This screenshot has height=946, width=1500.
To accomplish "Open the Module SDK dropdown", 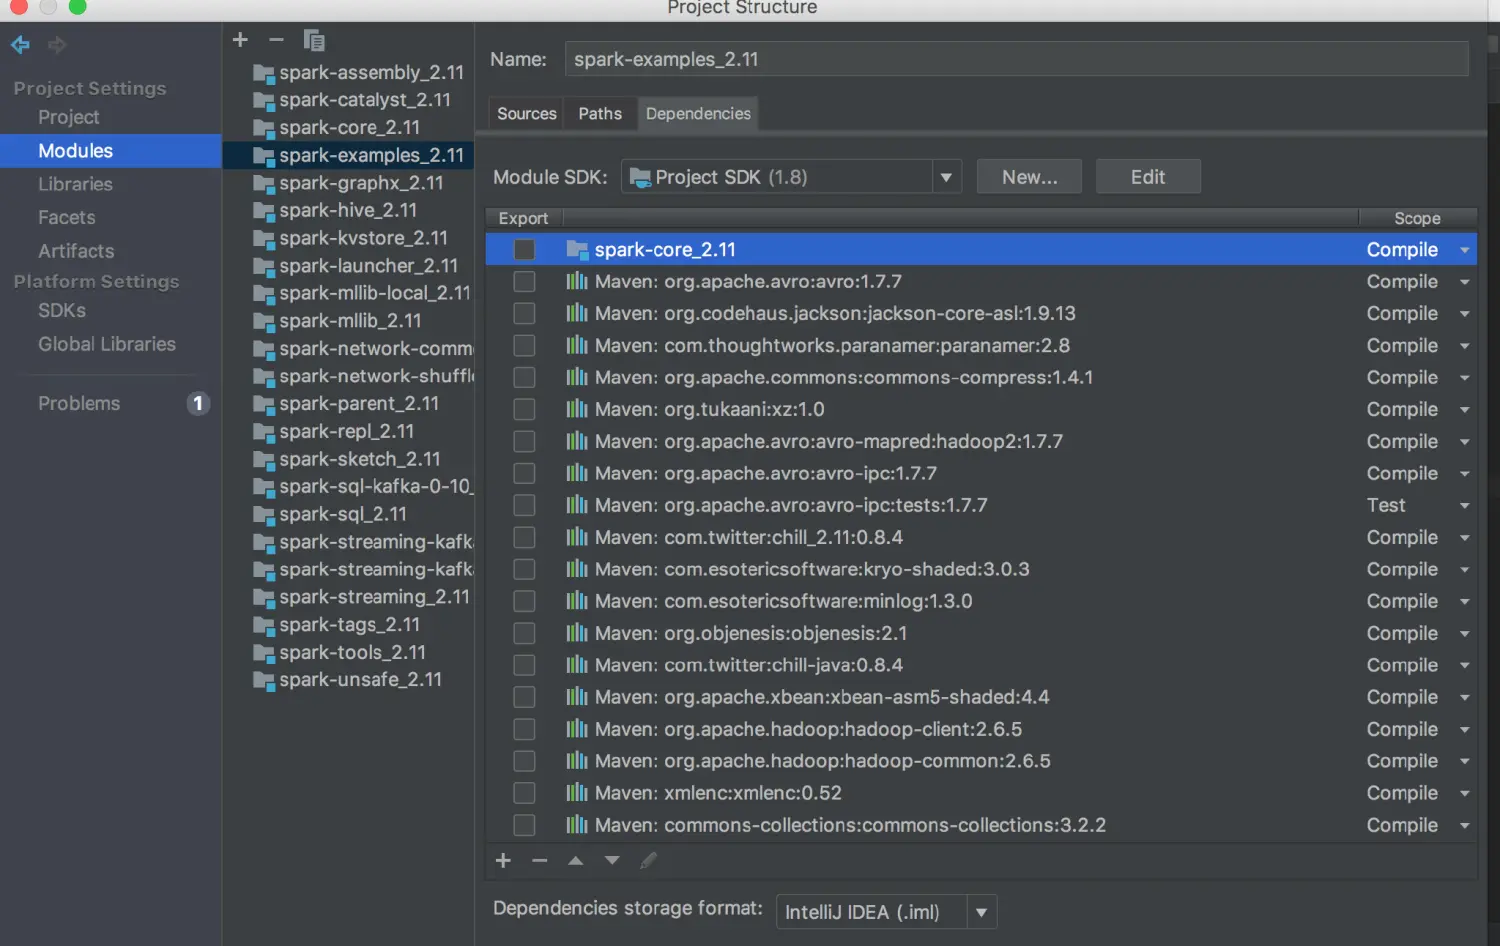I will click(945, 177).
